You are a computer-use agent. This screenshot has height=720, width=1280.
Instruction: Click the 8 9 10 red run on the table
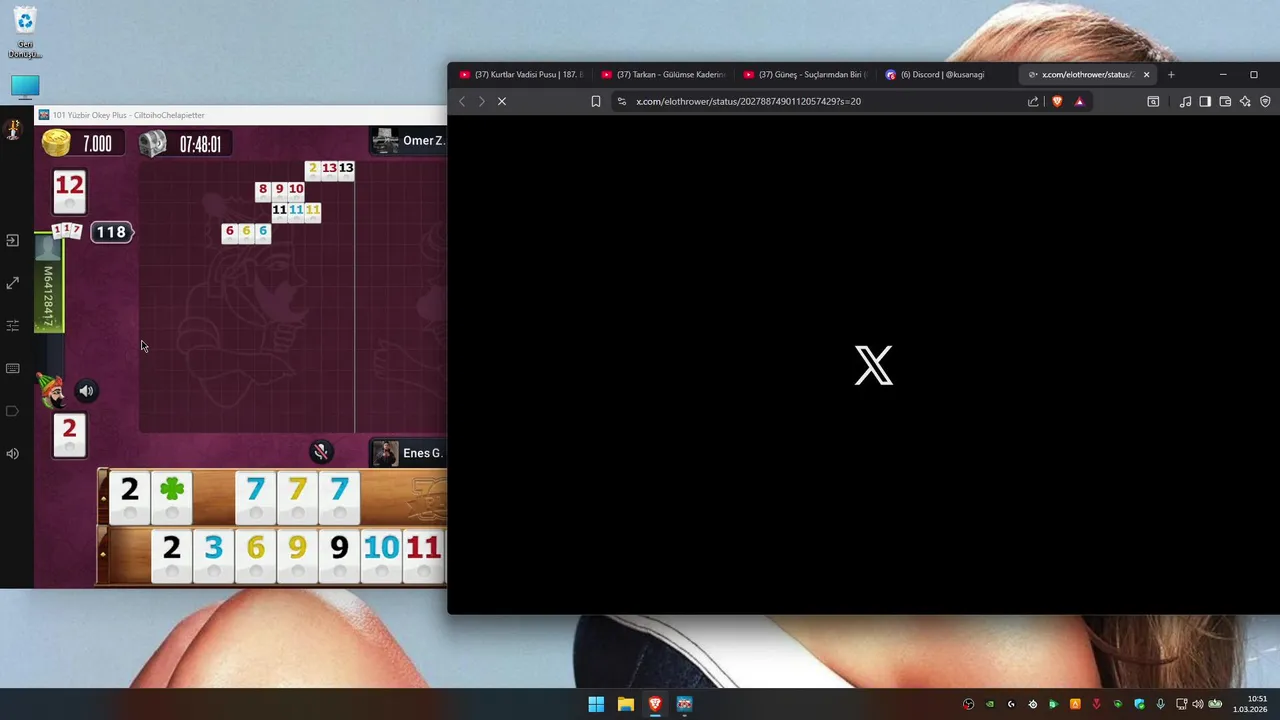click(x=279, y=190)
